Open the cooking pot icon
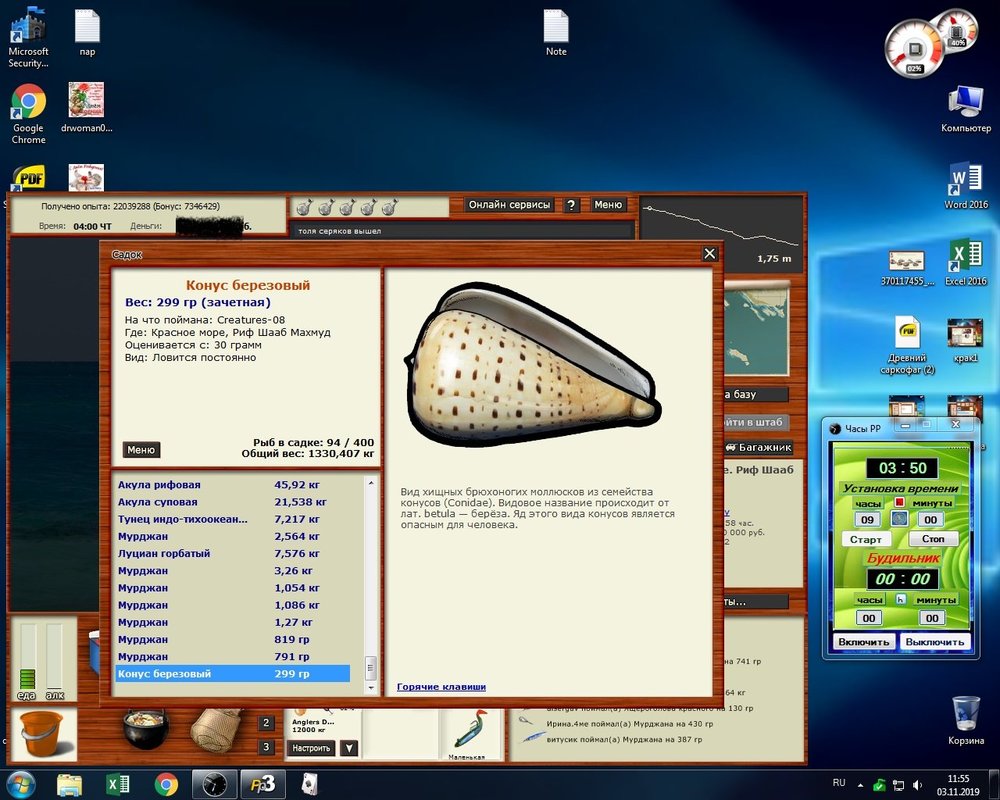Screen dimensions: 1000x800 tap(145, 727)
